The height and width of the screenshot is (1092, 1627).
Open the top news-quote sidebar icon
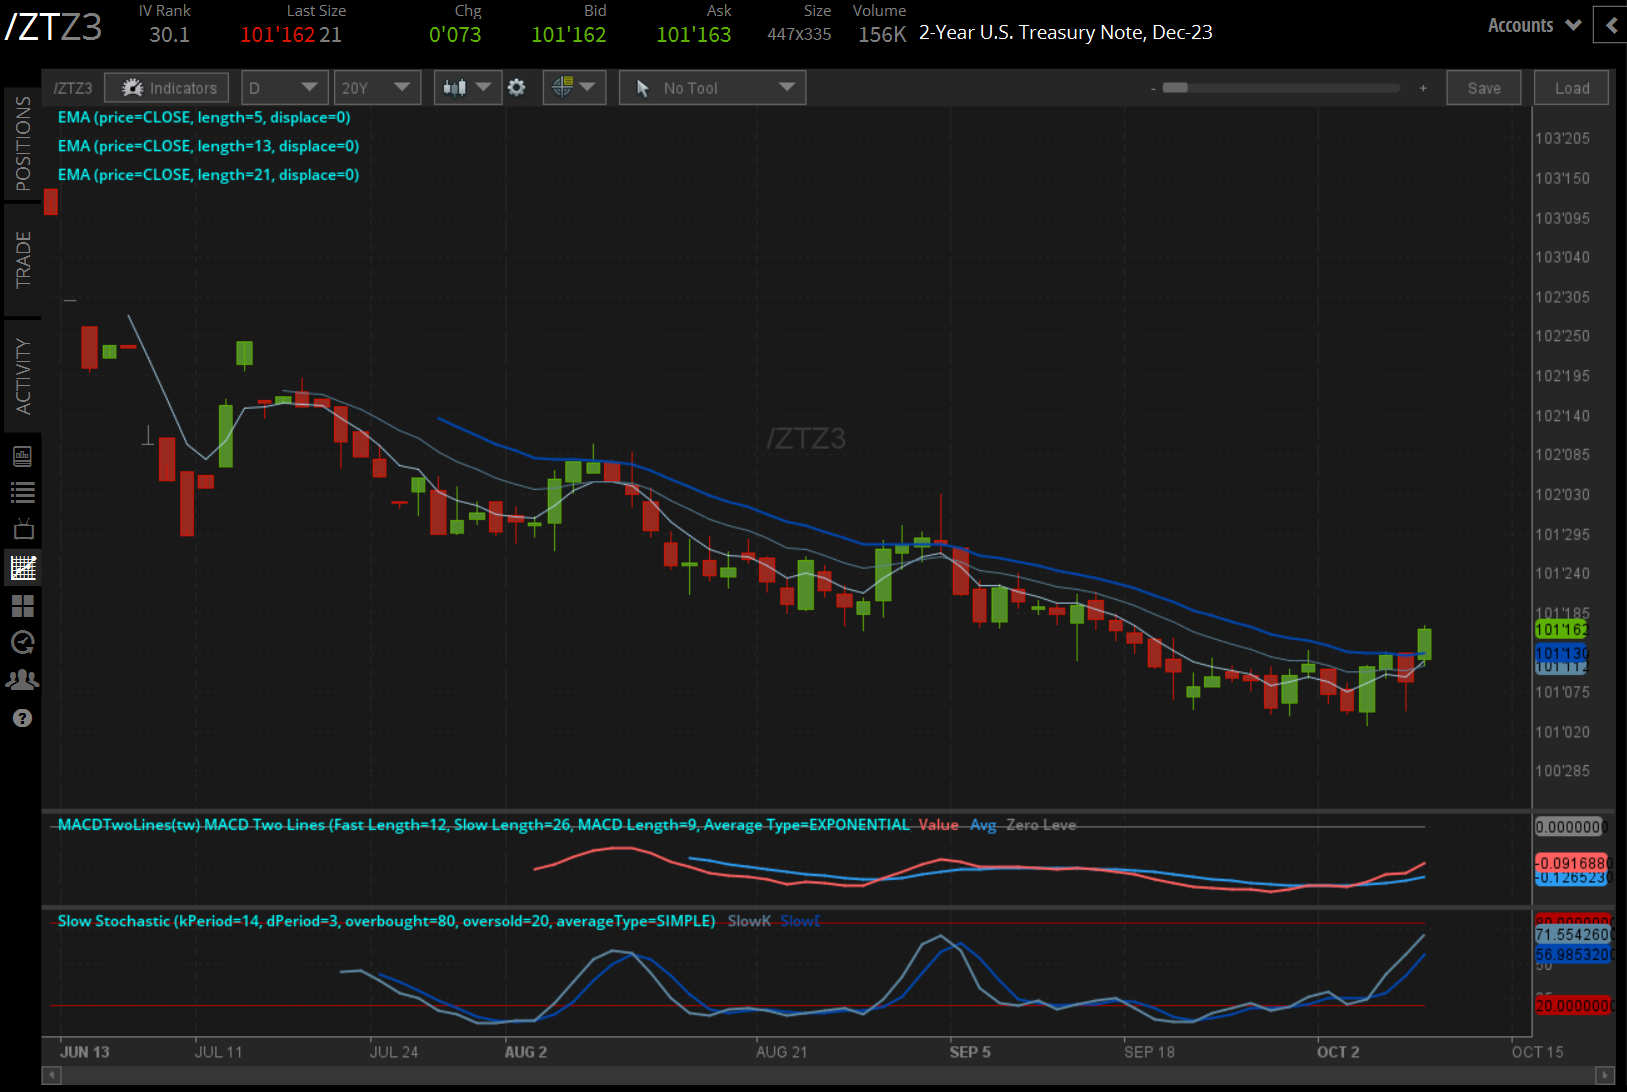pos(22,456)
